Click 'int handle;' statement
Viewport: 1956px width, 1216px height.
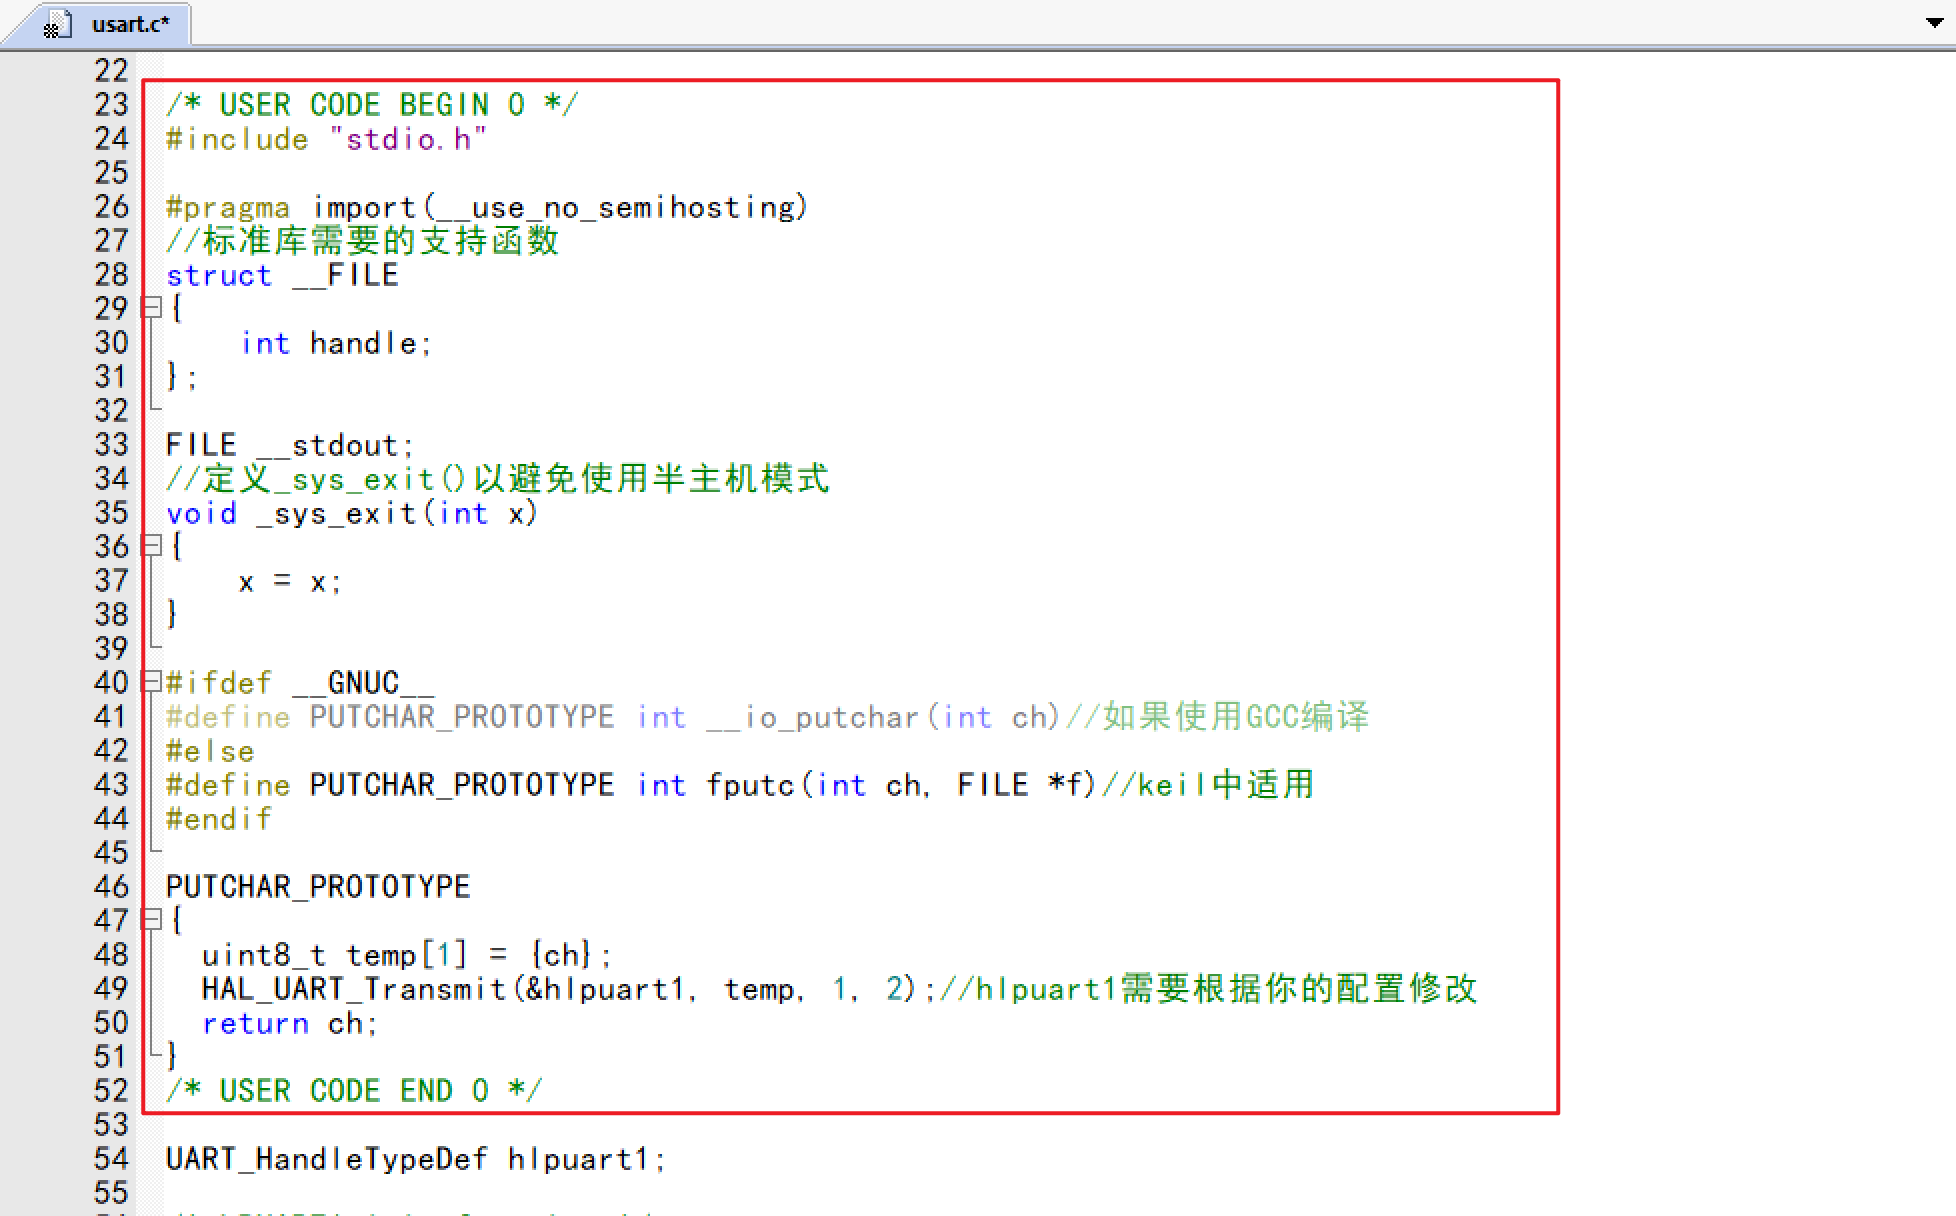pyautogui.click(x=336, y=343)
